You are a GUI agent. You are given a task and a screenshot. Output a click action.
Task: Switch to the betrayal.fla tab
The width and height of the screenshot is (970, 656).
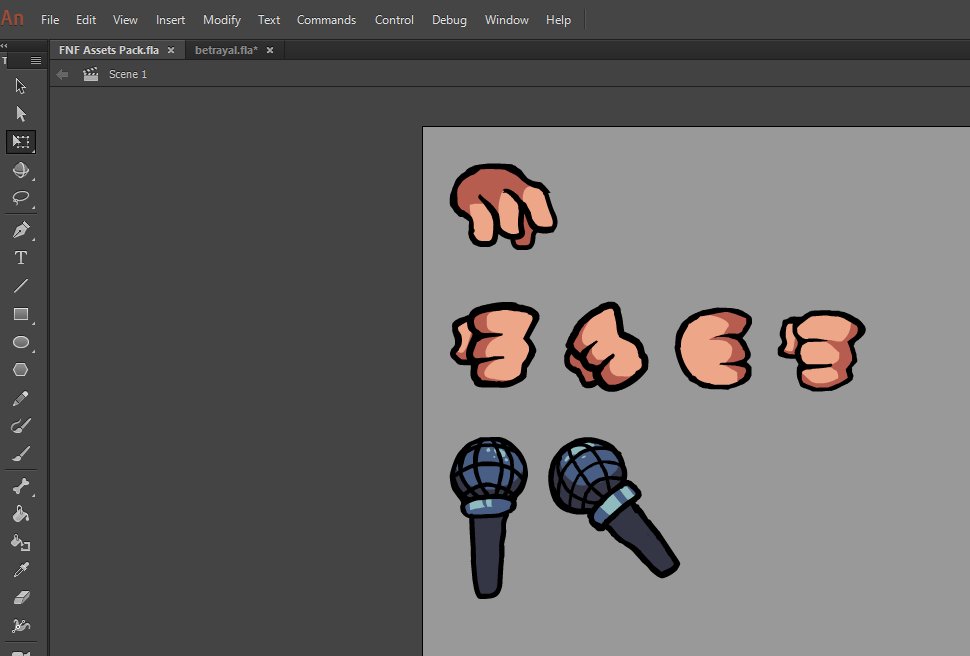225,49
